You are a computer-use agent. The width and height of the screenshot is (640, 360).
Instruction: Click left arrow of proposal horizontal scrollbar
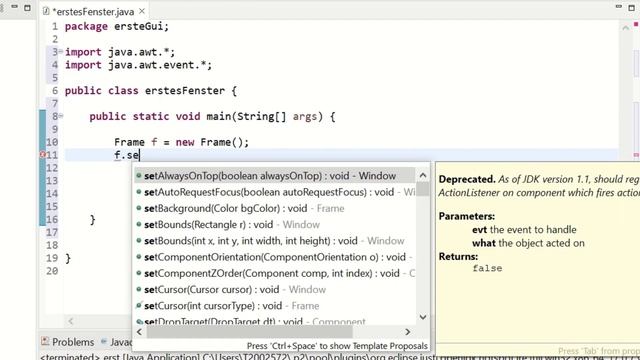pyautogui.click(x=139, y=332)
